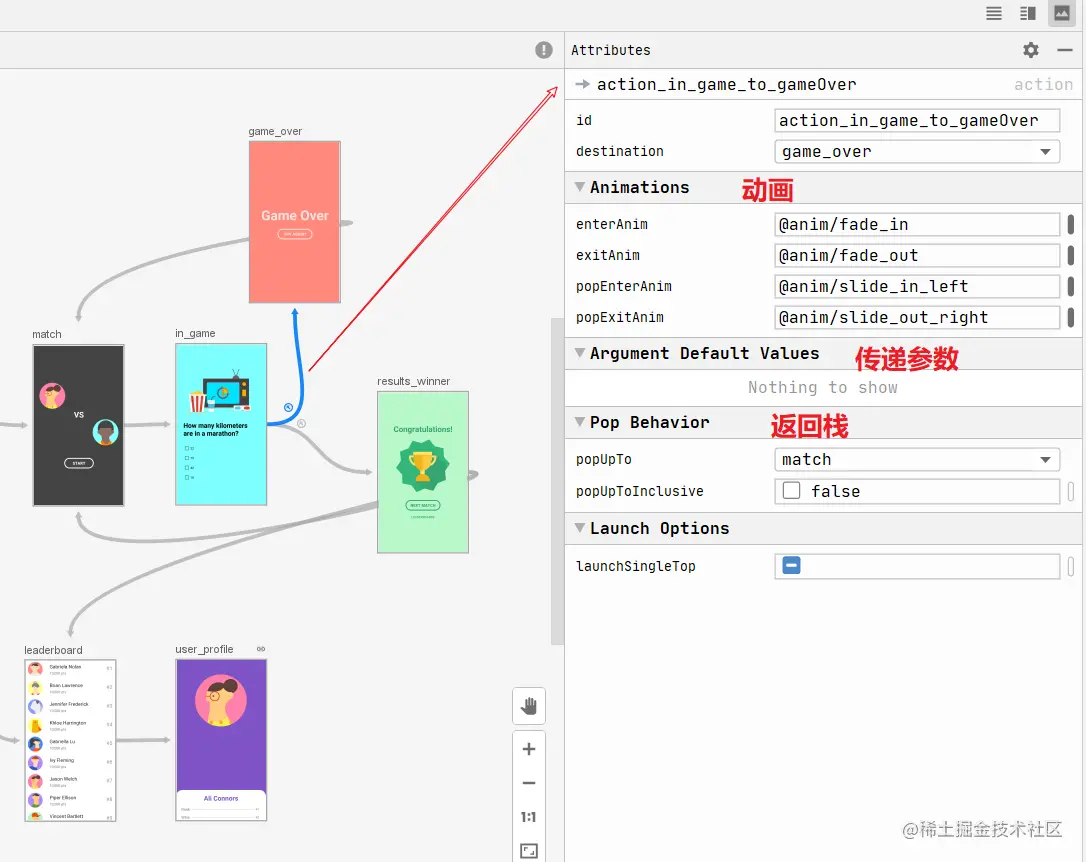Select the match destination screen
1086x862 pixels.
pos(78,425)
